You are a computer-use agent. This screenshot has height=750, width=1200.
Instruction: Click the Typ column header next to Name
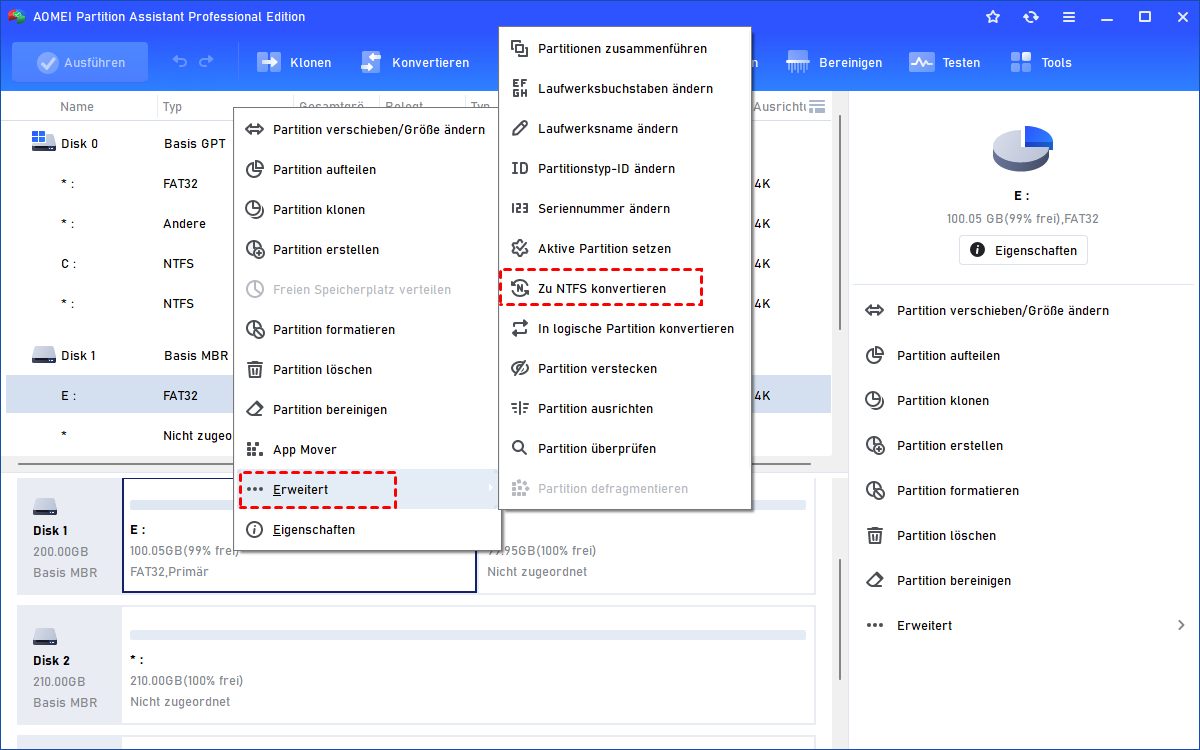point(173,106)
